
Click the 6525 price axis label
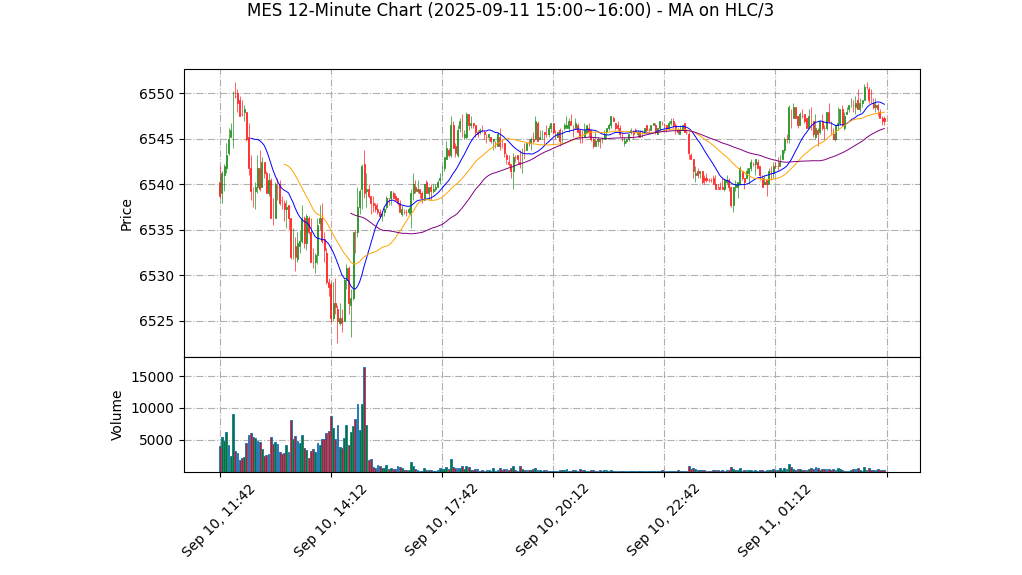(156, 321)
